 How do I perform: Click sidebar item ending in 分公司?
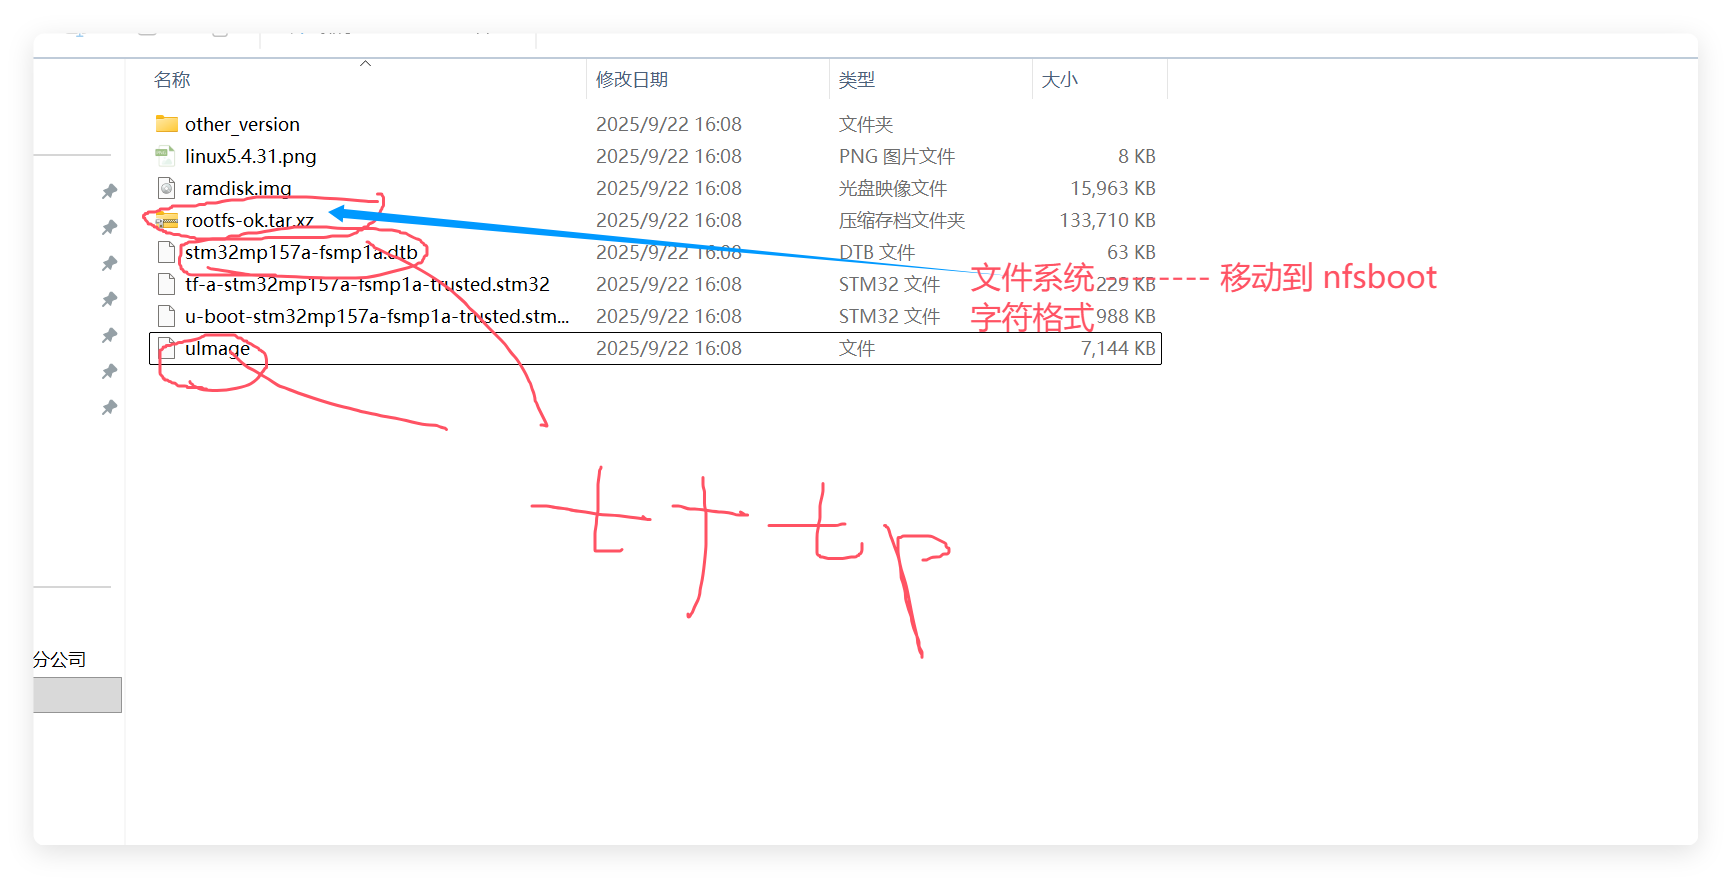tap(60, 659)
